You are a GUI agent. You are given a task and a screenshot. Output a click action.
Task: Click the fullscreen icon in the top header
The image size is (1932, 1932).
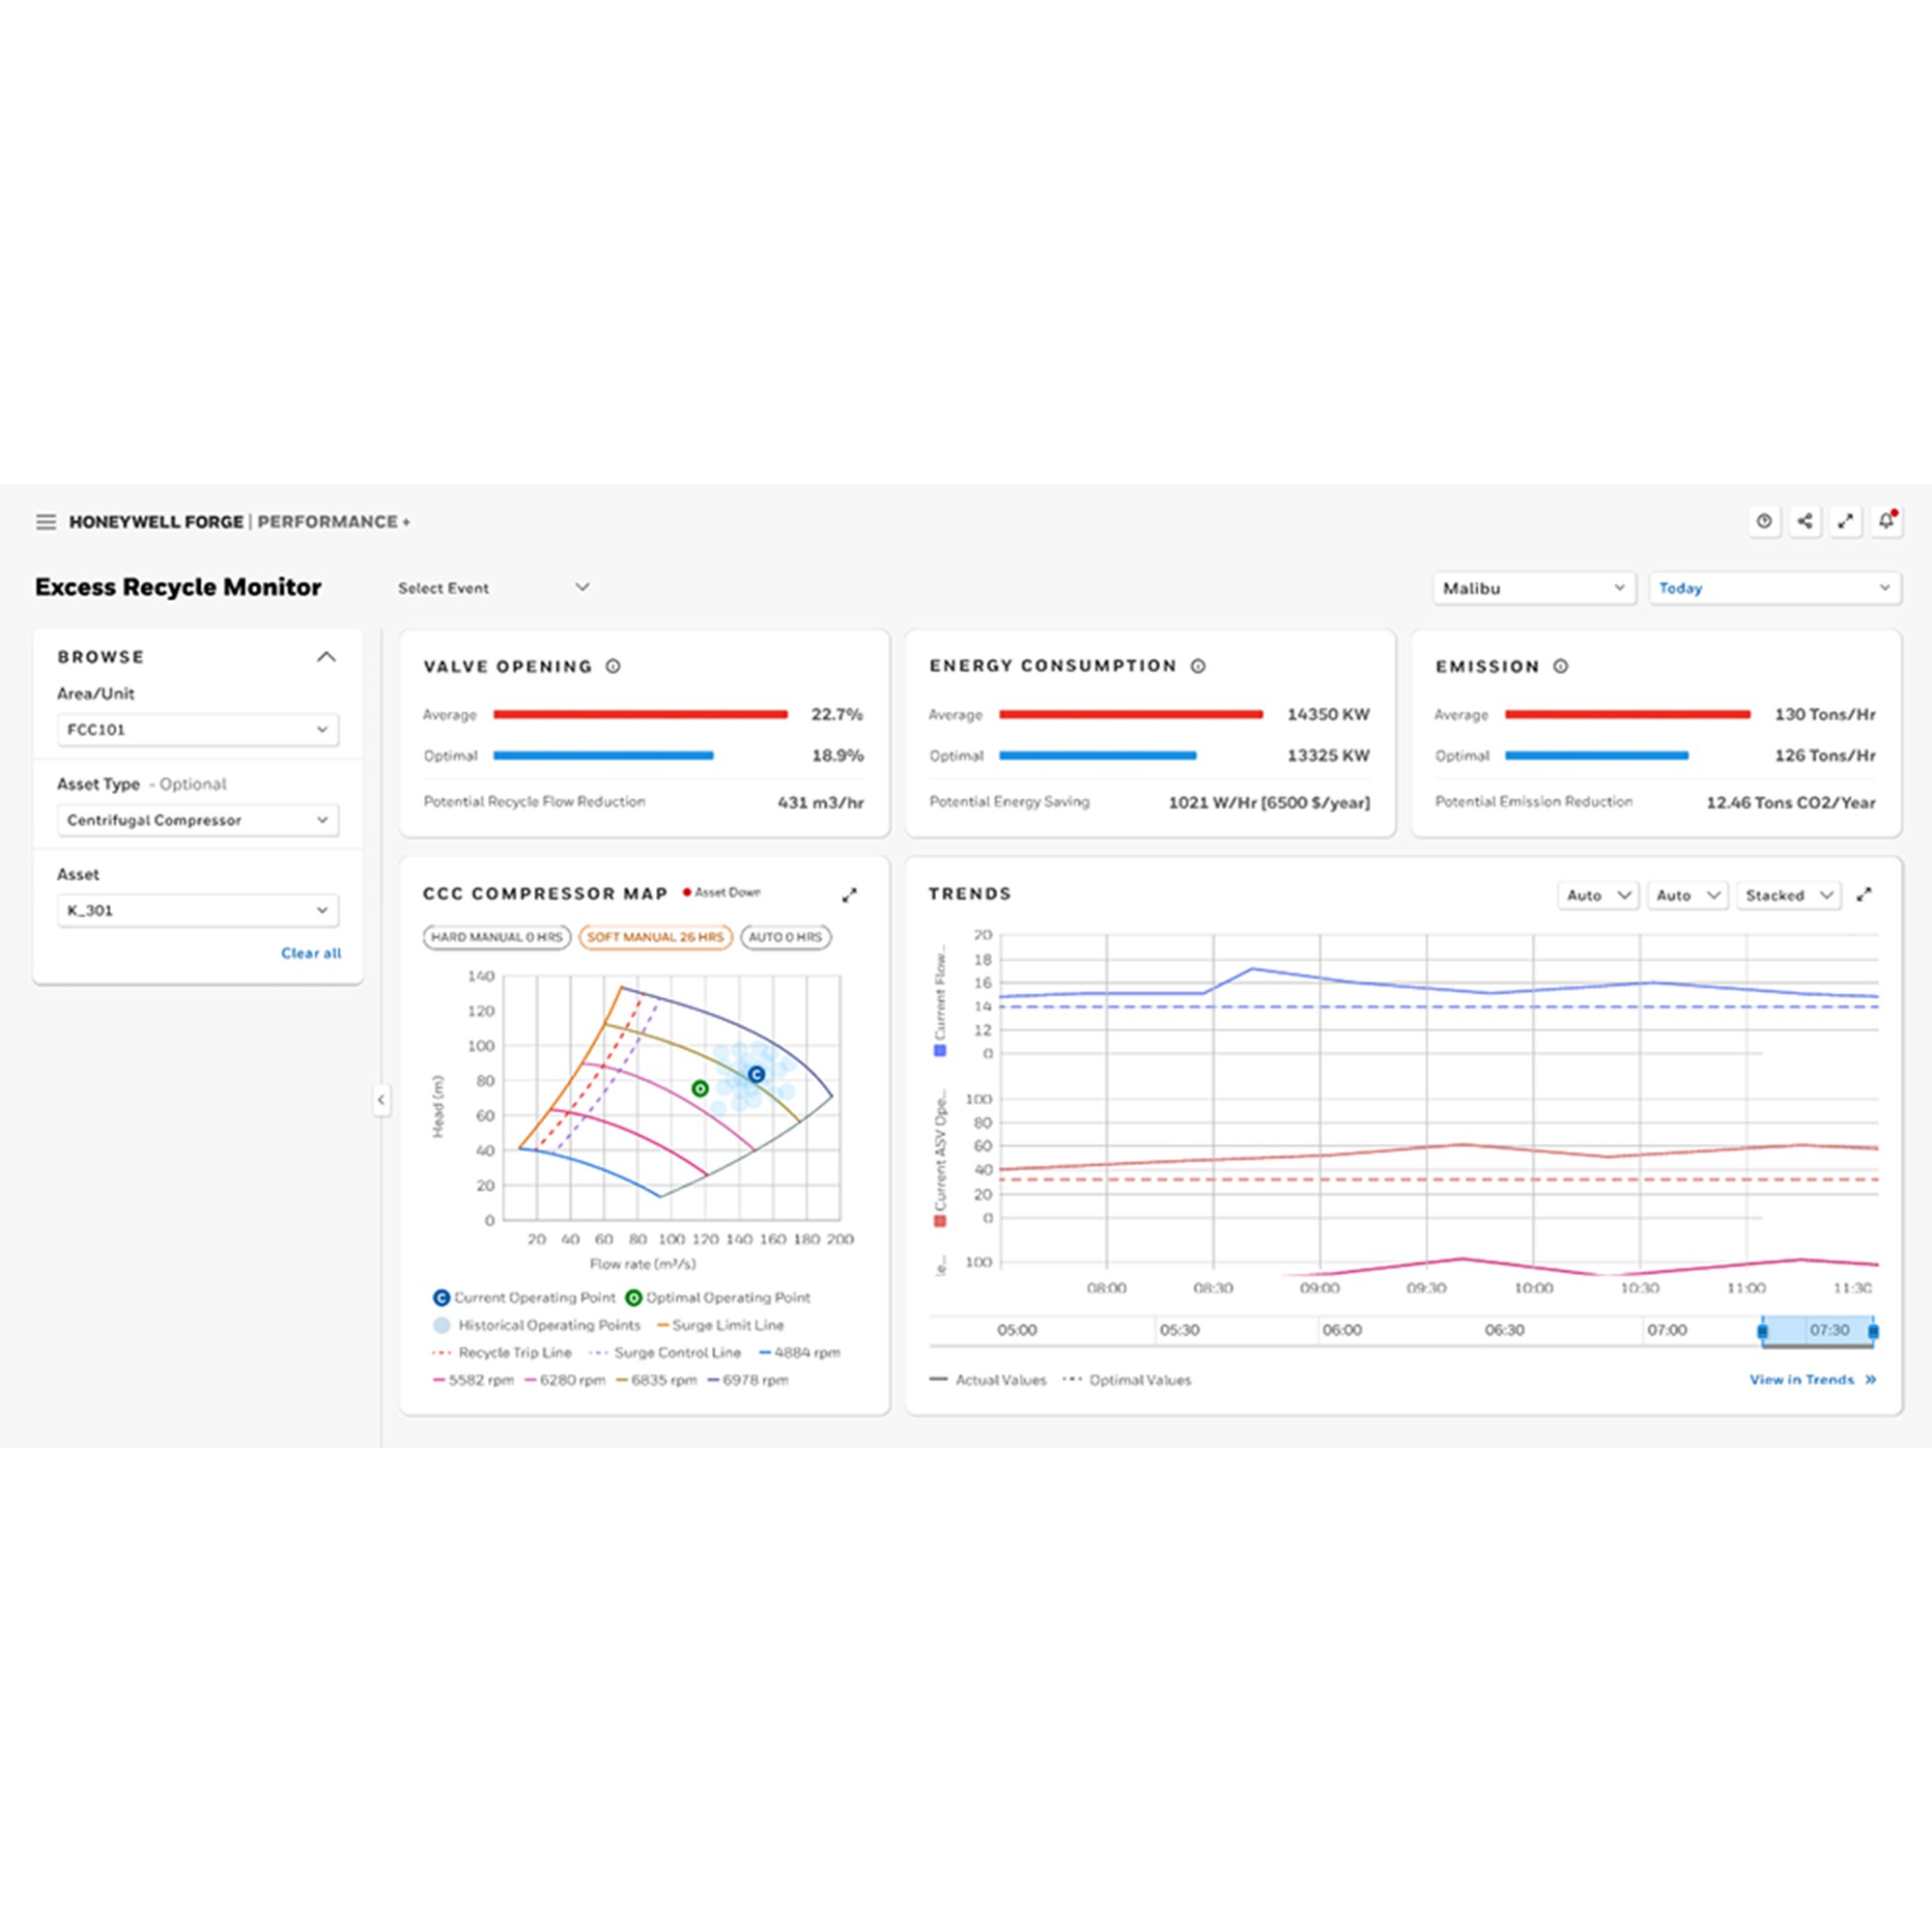point(1845,521)
